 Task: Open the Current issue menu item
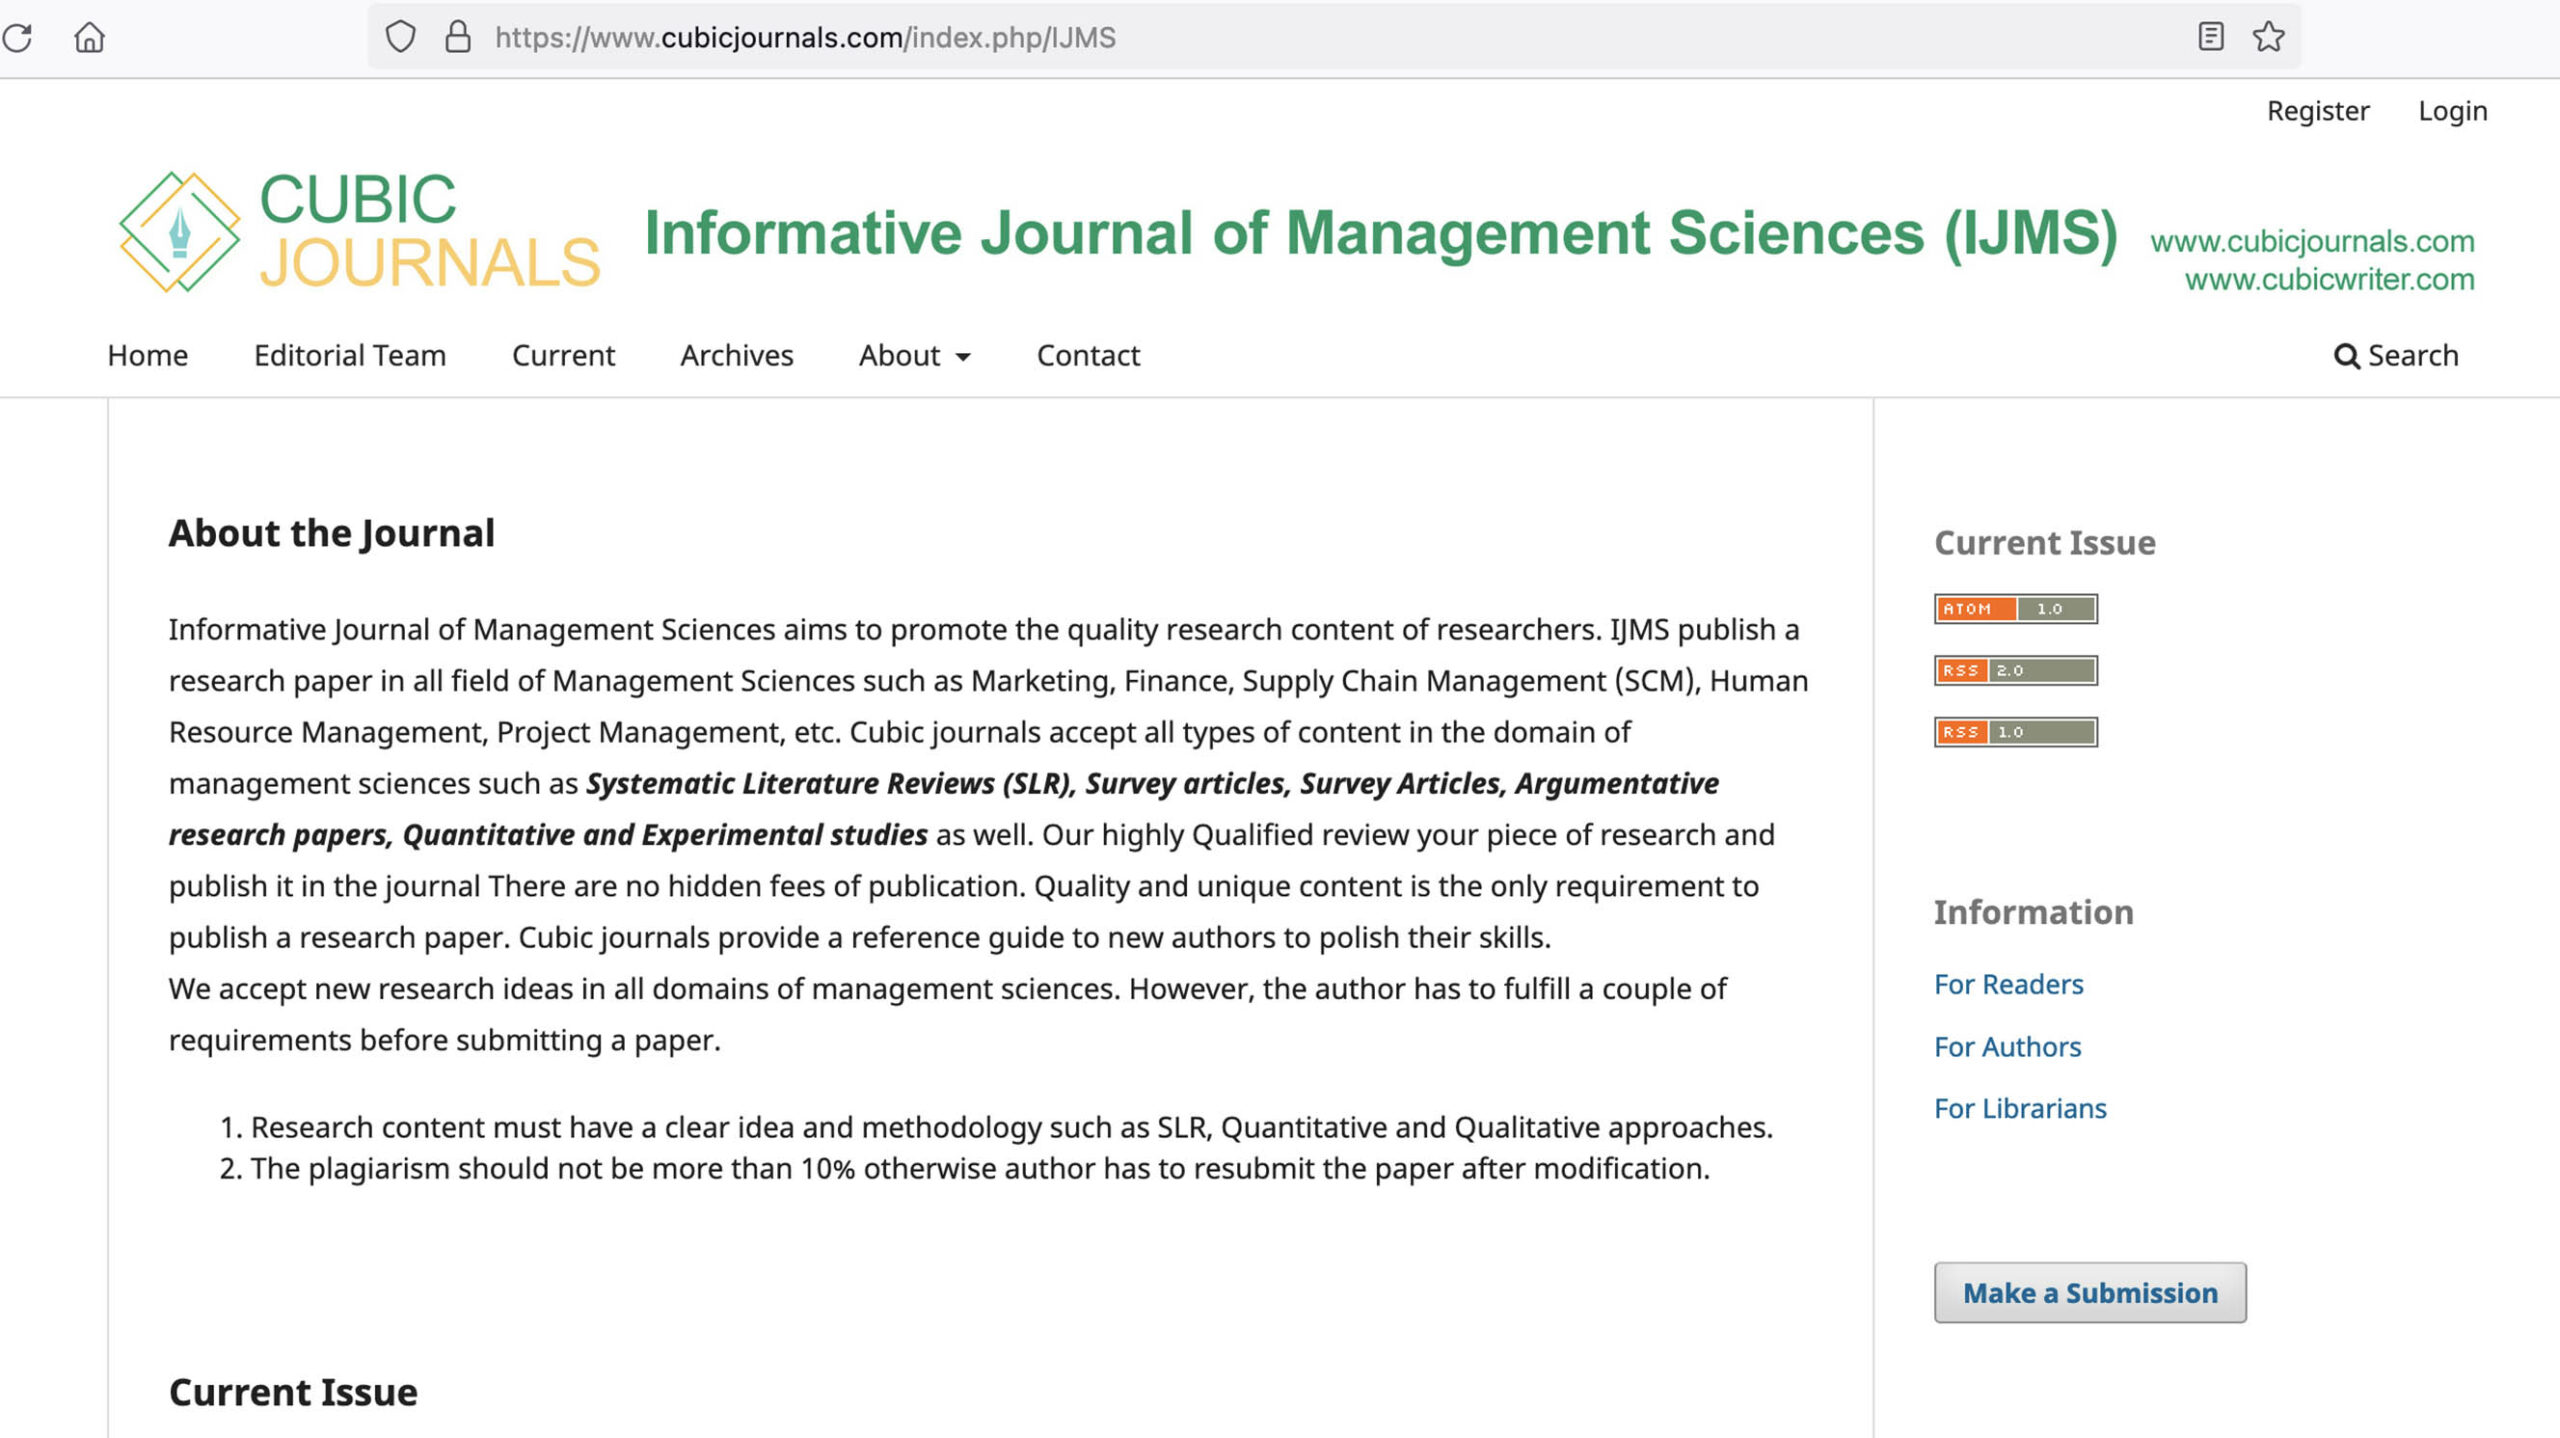563,356
